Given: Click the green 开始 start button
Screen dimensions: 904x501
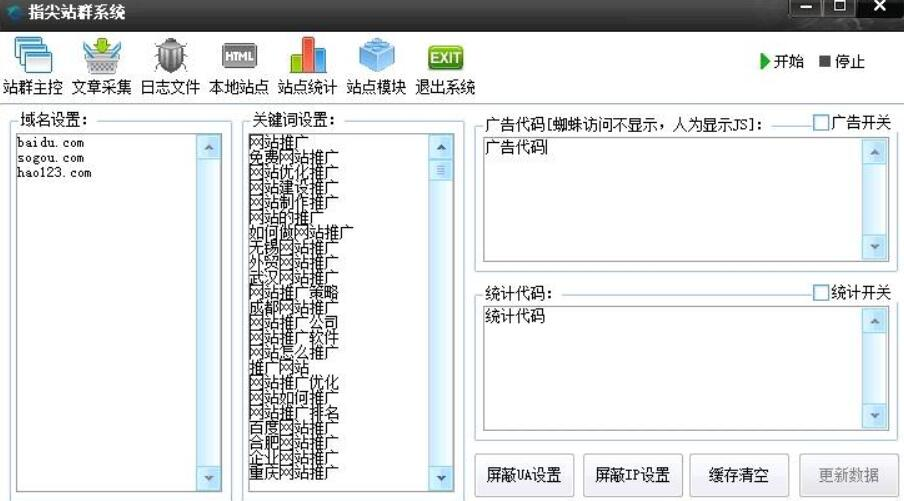Looking at the screenshot, I should click(781, 61).
